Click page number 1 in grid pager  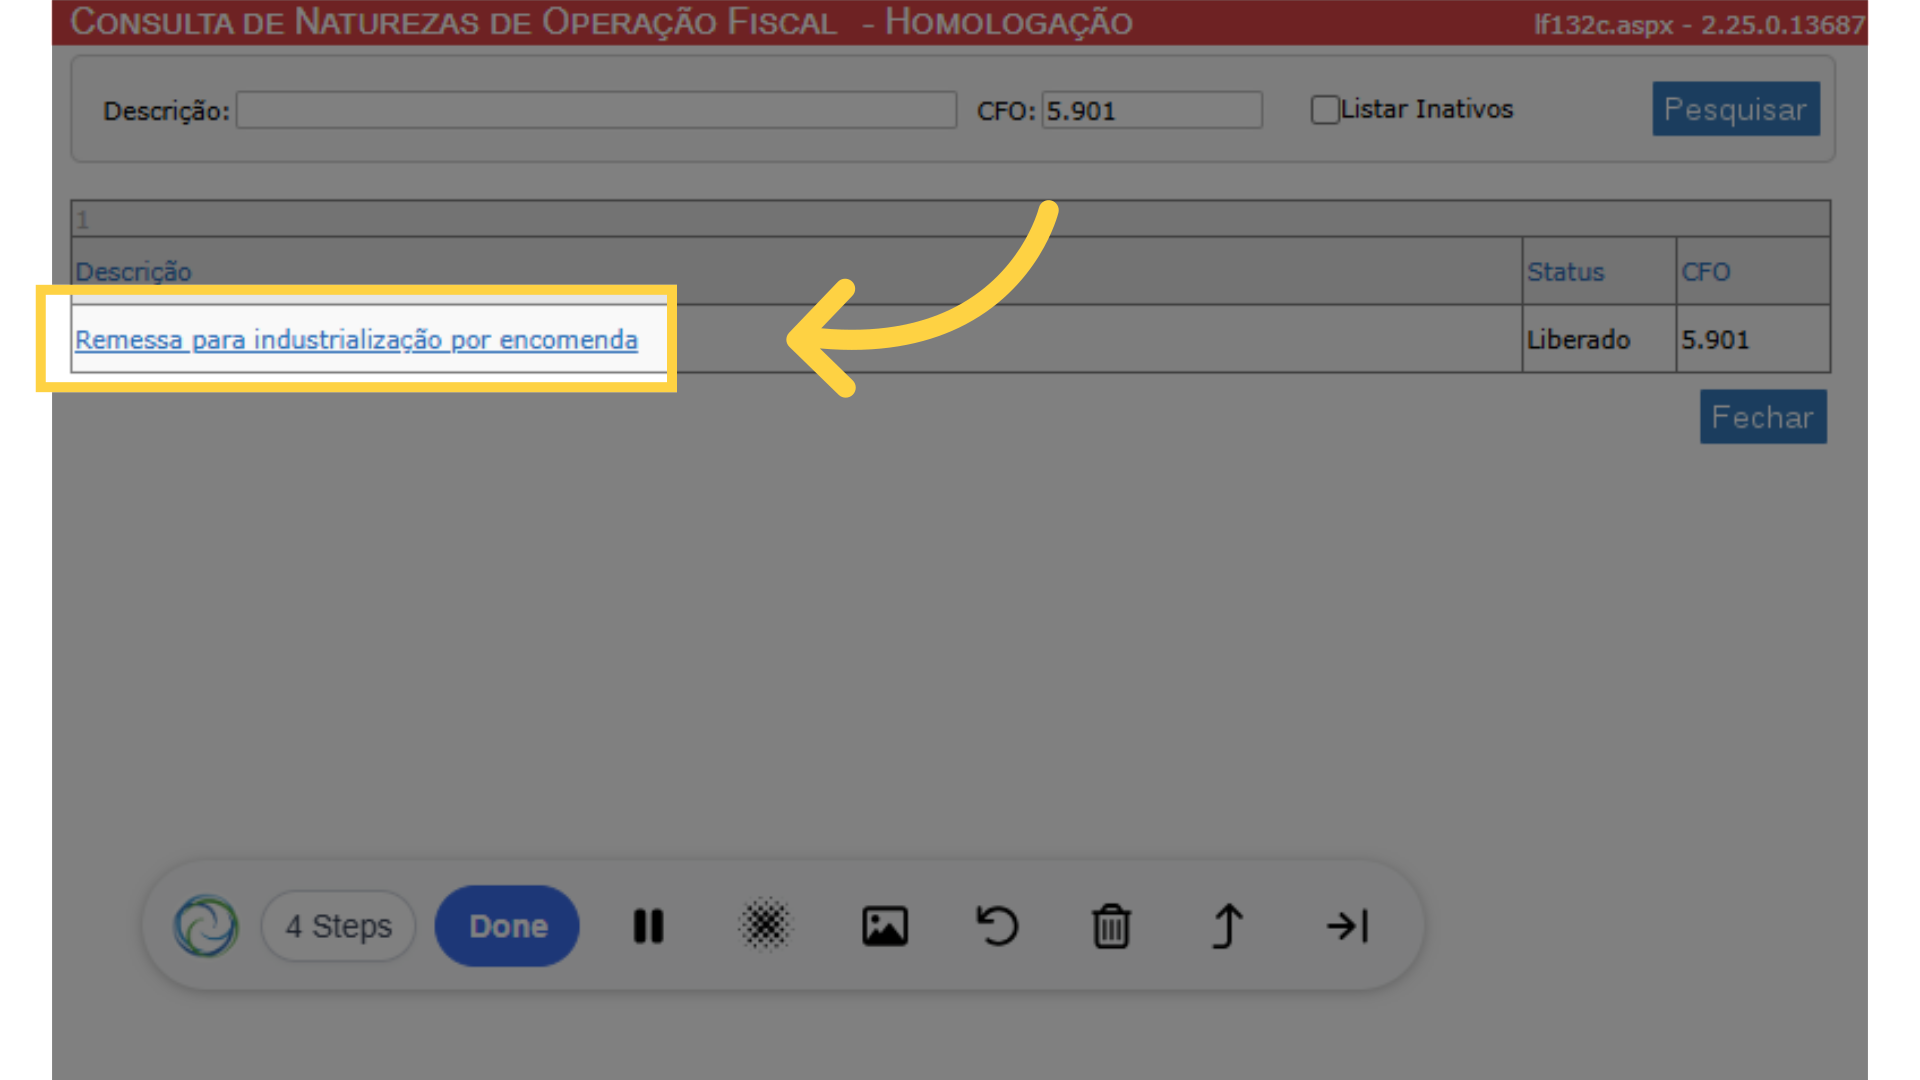click(x=83, y=220)
